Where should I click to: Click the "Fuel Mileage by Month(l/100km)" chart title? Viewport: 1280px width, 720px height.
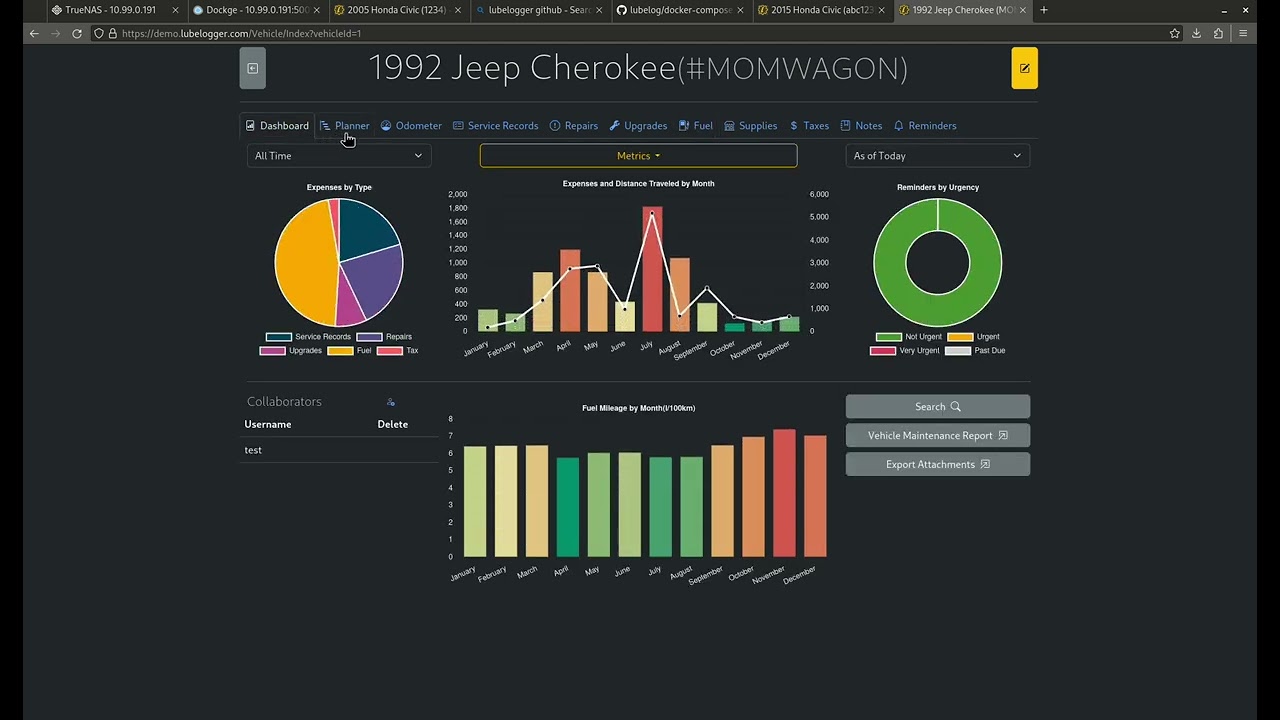[639, 408]
